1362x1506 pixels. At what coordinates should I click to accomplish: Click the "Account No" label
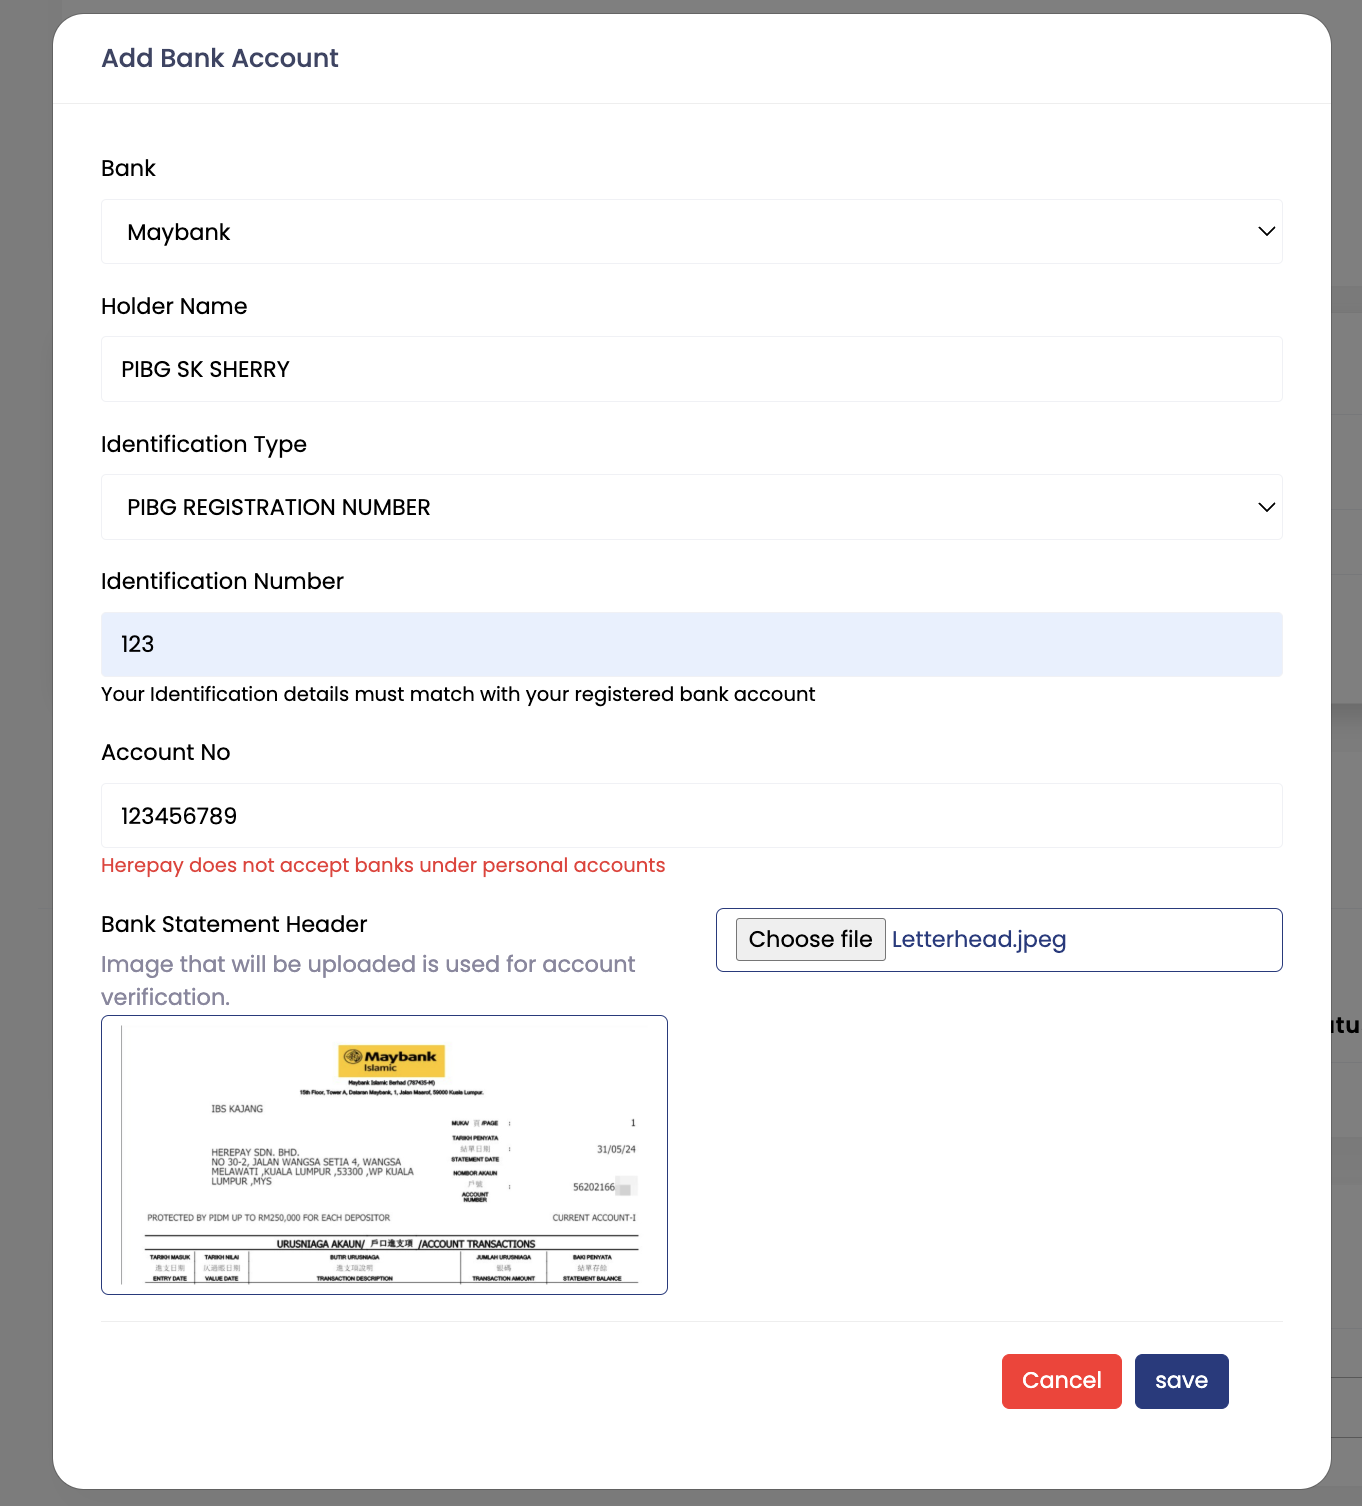tap(166, 752)
